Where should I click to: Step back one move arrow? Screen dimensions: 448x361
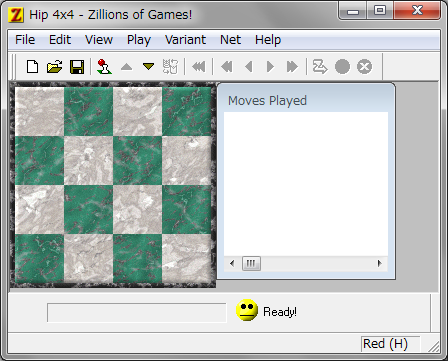(248, 67)
